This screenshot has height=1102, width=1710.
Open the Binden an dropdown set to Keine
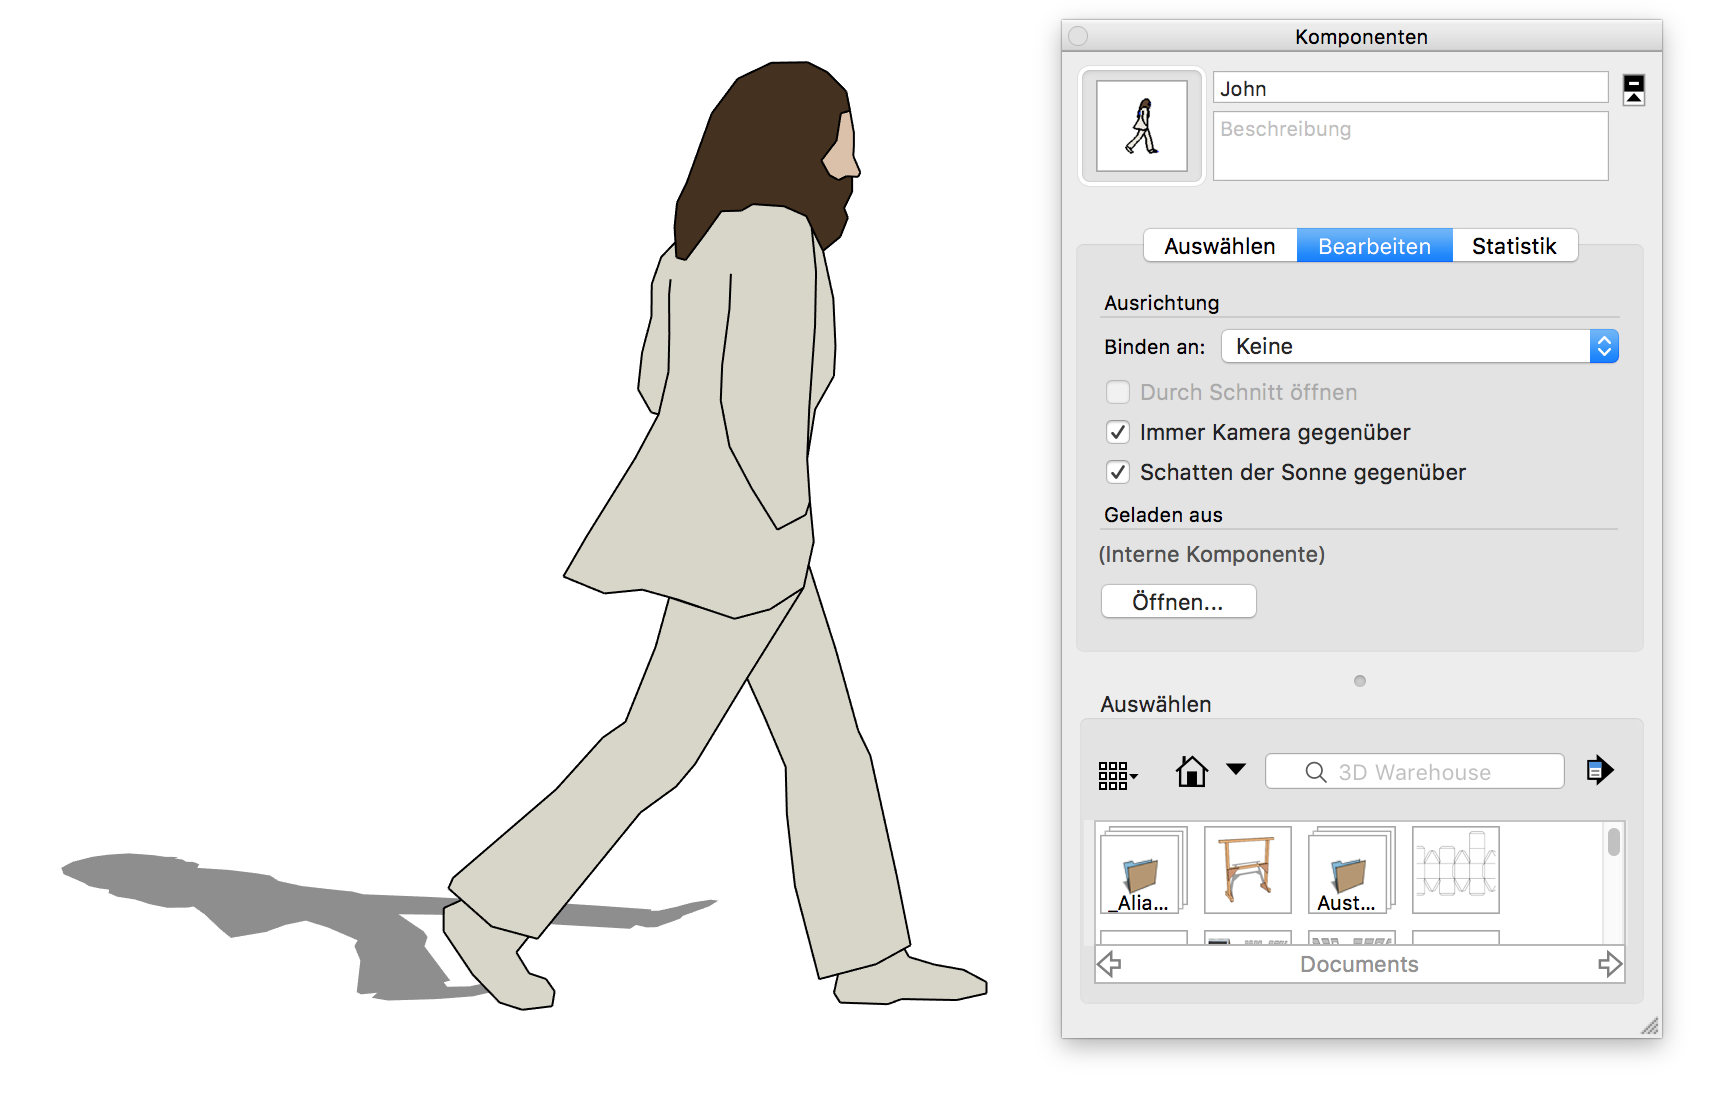click(x=1419, y=347)
